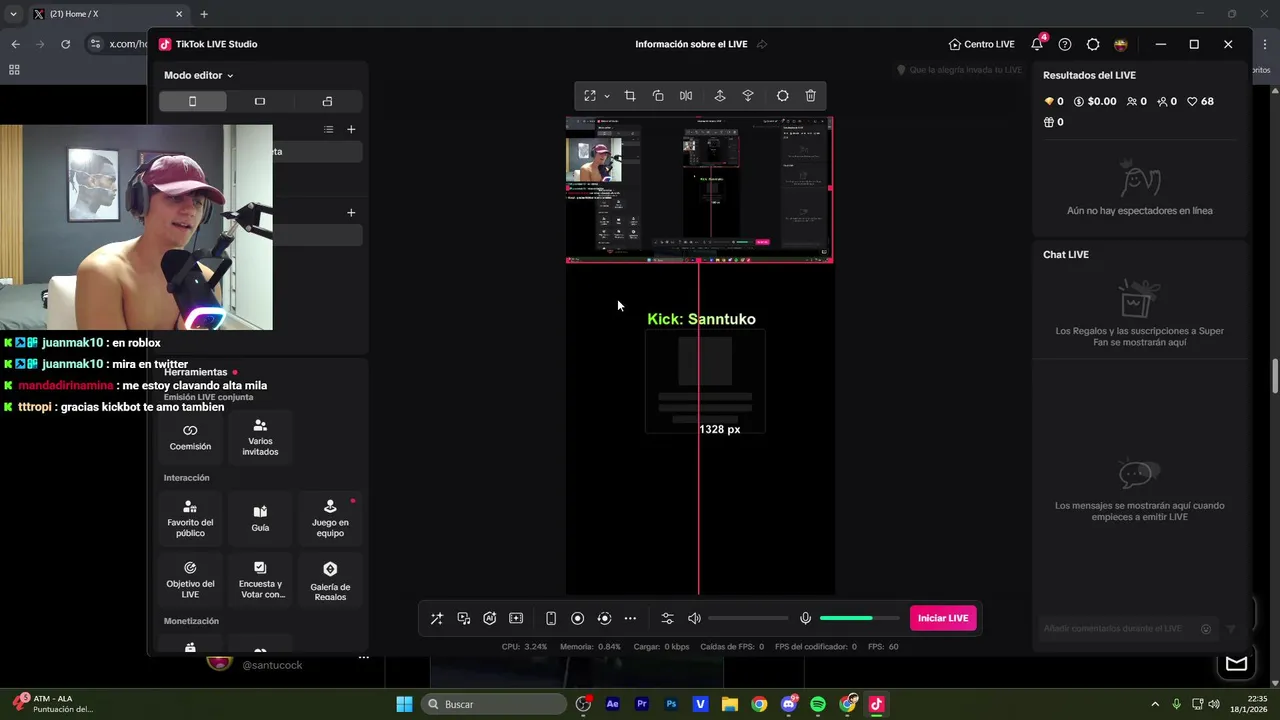The image size is (1280, 720).
Task: Open the Coemisión tool
Action: 190,437
